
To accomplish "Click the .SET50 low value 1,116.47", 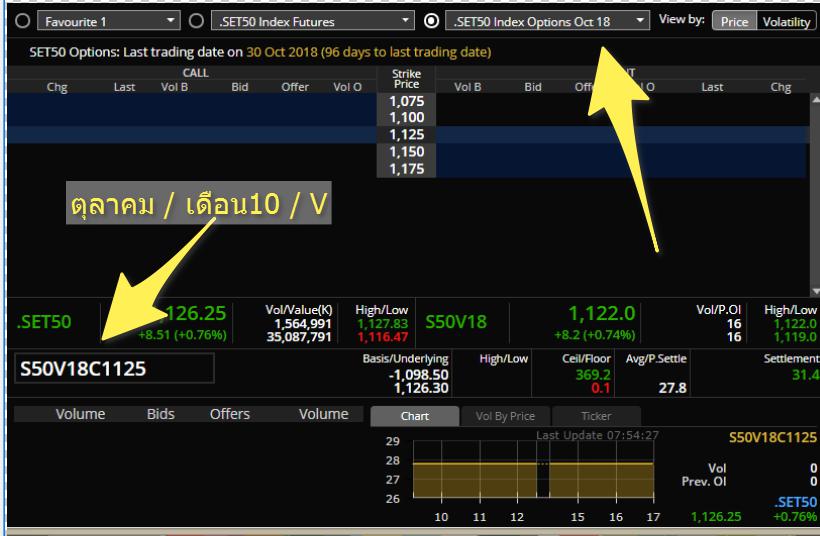I will [382, 337].
